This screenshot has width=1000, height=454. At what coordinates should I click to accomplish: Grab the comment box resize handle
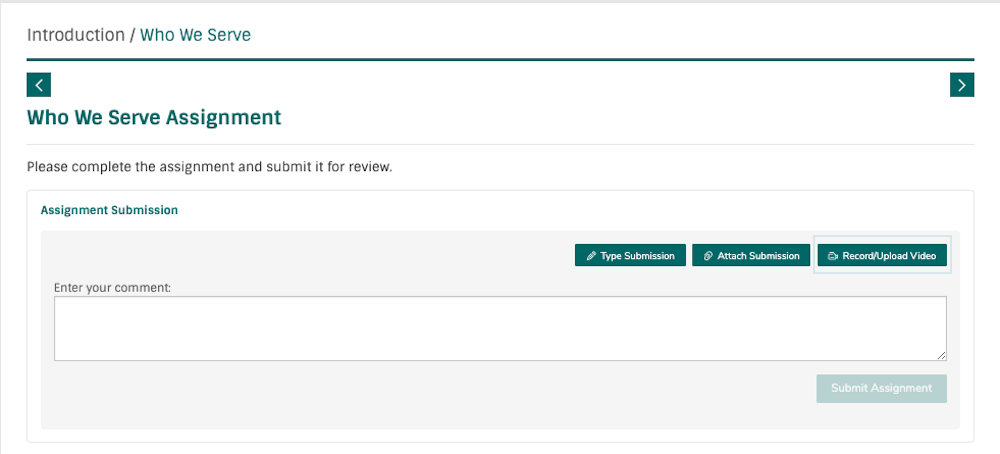pos(941,356)
